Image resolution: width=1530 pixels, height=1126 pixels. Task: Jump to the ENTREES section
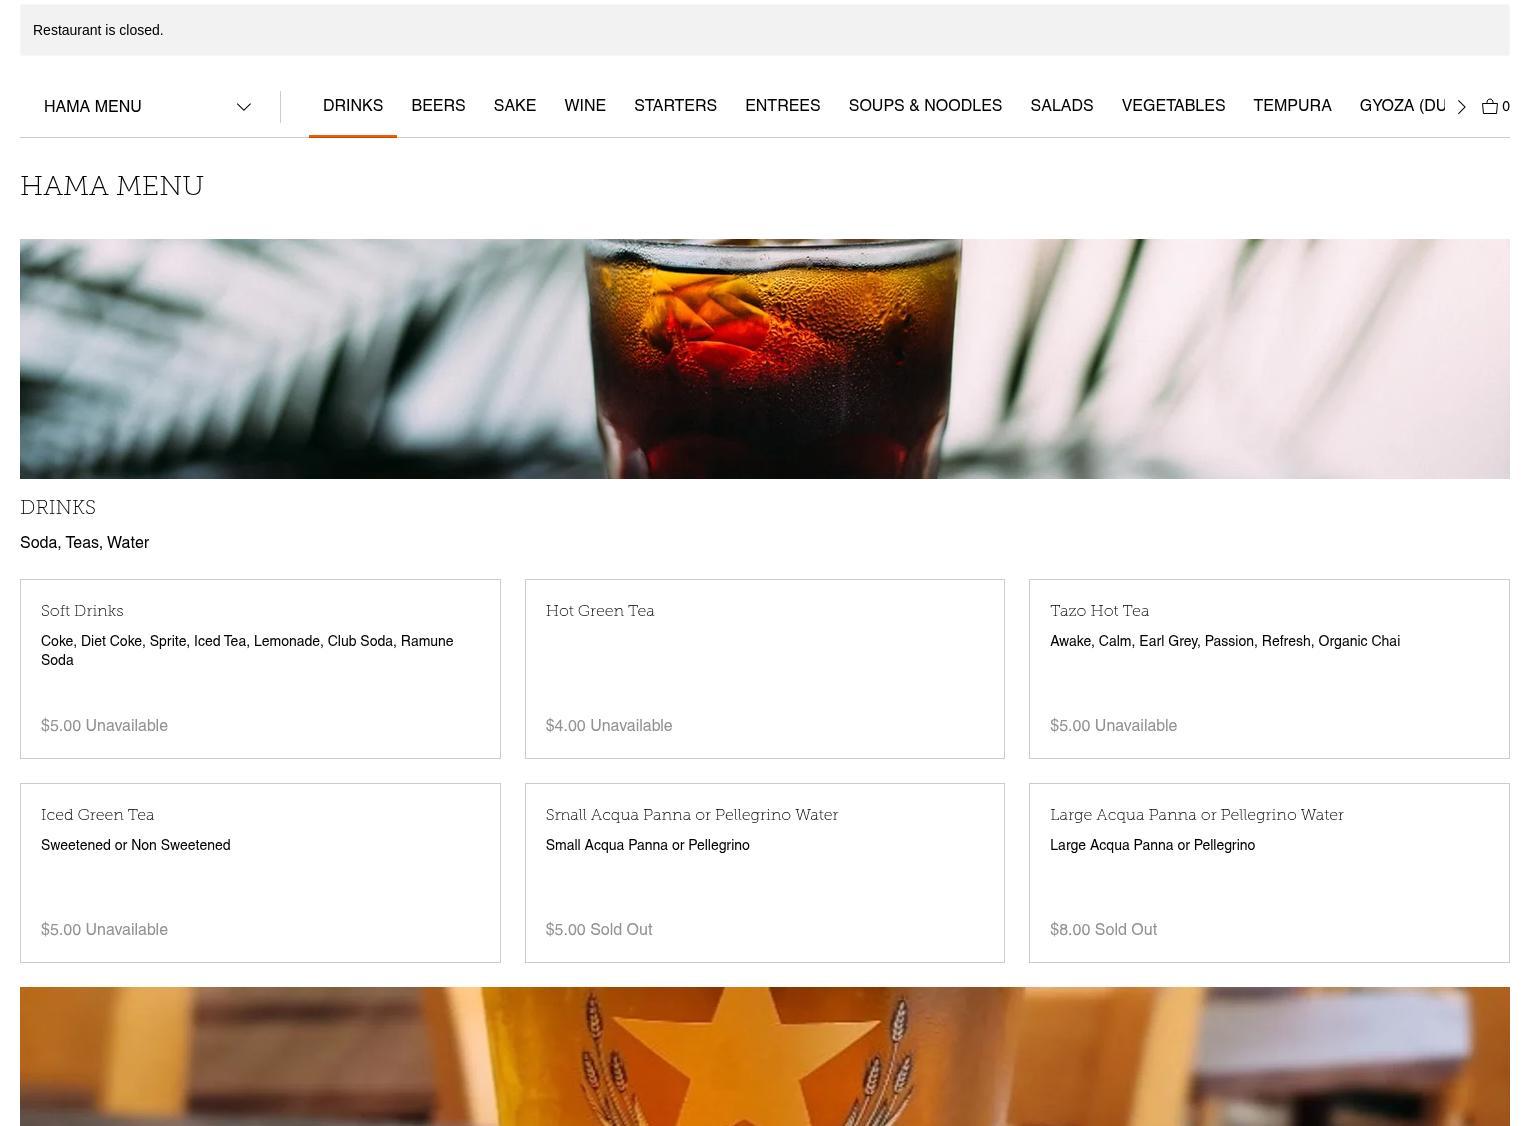point(782,106)
